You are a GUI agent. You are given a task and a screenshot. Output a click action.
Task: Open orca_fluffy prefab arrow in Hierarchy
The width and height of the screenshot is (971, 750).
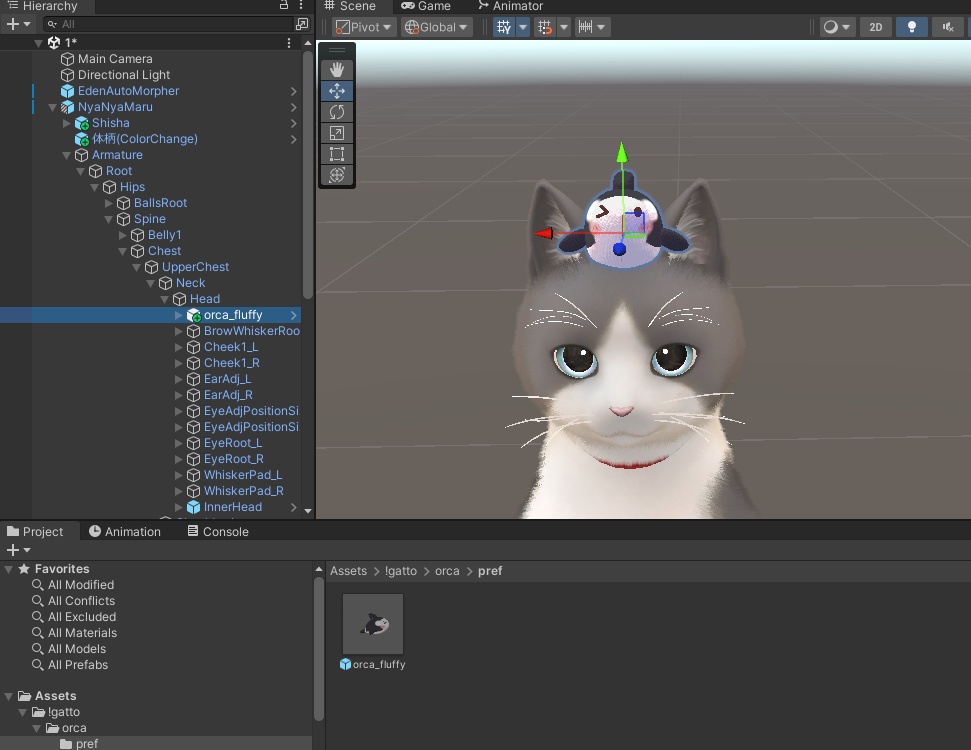(294, 315)
